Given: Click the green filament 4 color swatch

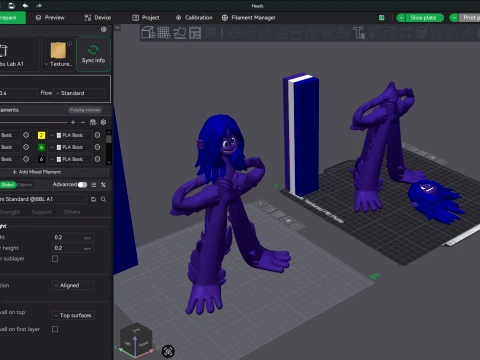Looking at the screenshot, I should pos(41,147).
